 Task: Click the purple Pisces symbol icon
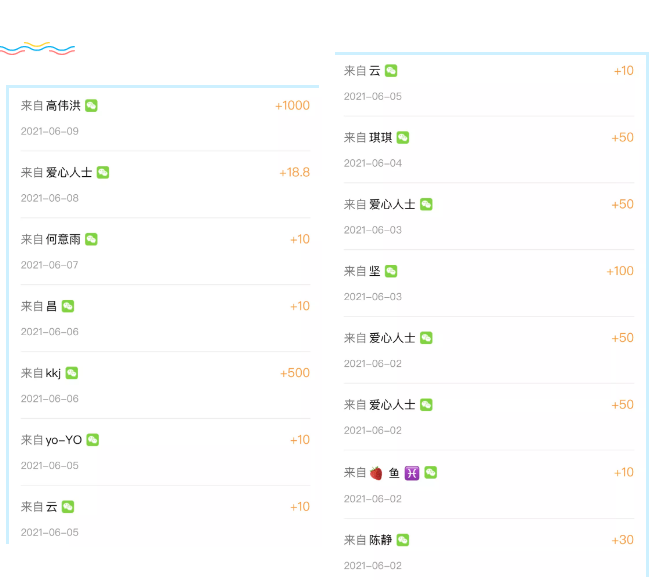point(412,473)
